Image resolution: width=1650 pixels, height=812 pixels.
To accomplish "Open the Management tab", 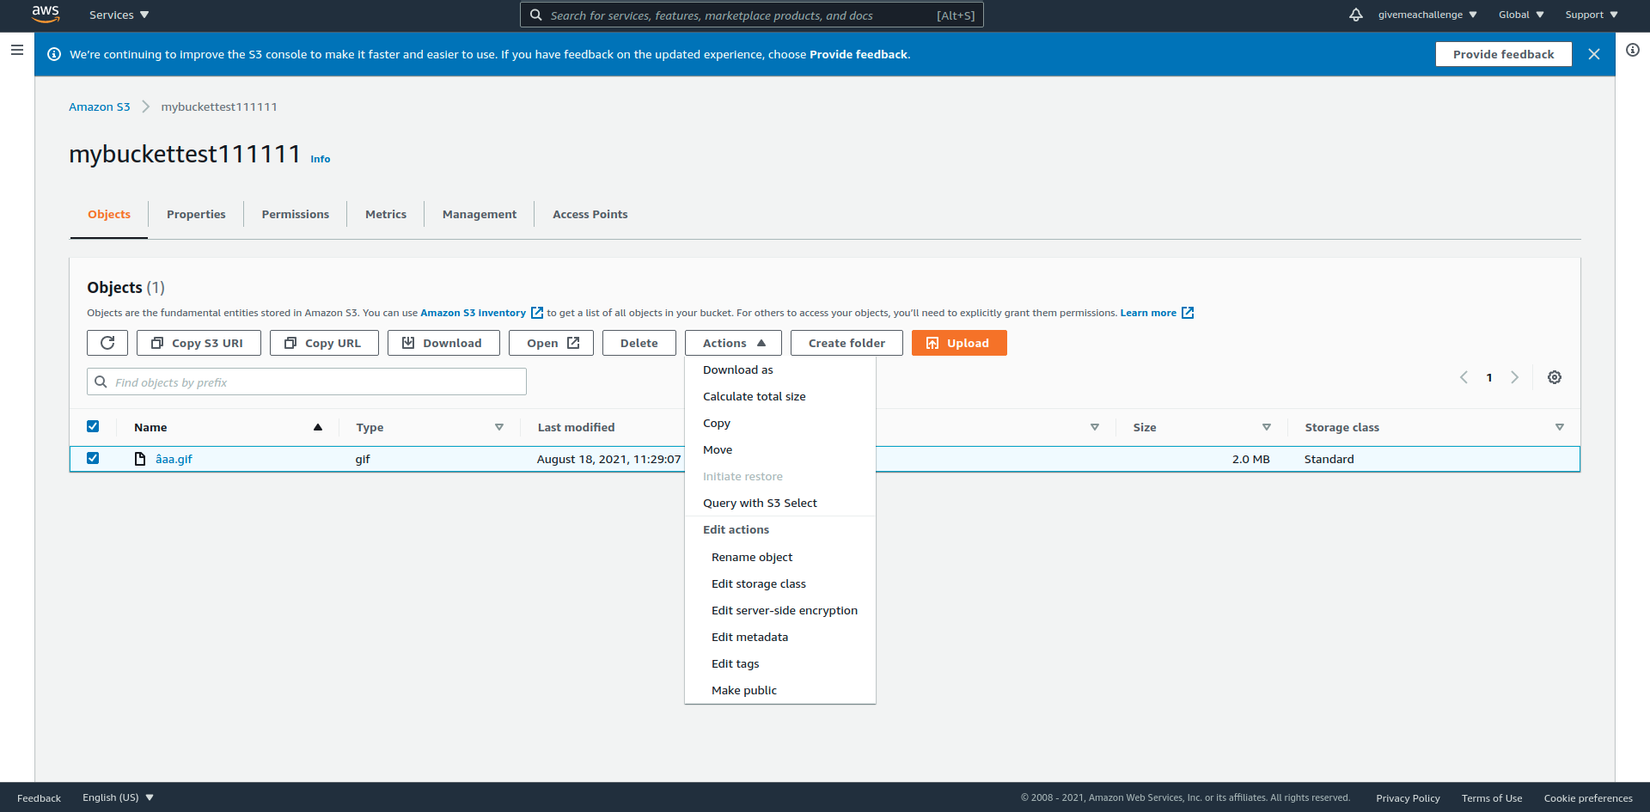I will tap(479, 214).
